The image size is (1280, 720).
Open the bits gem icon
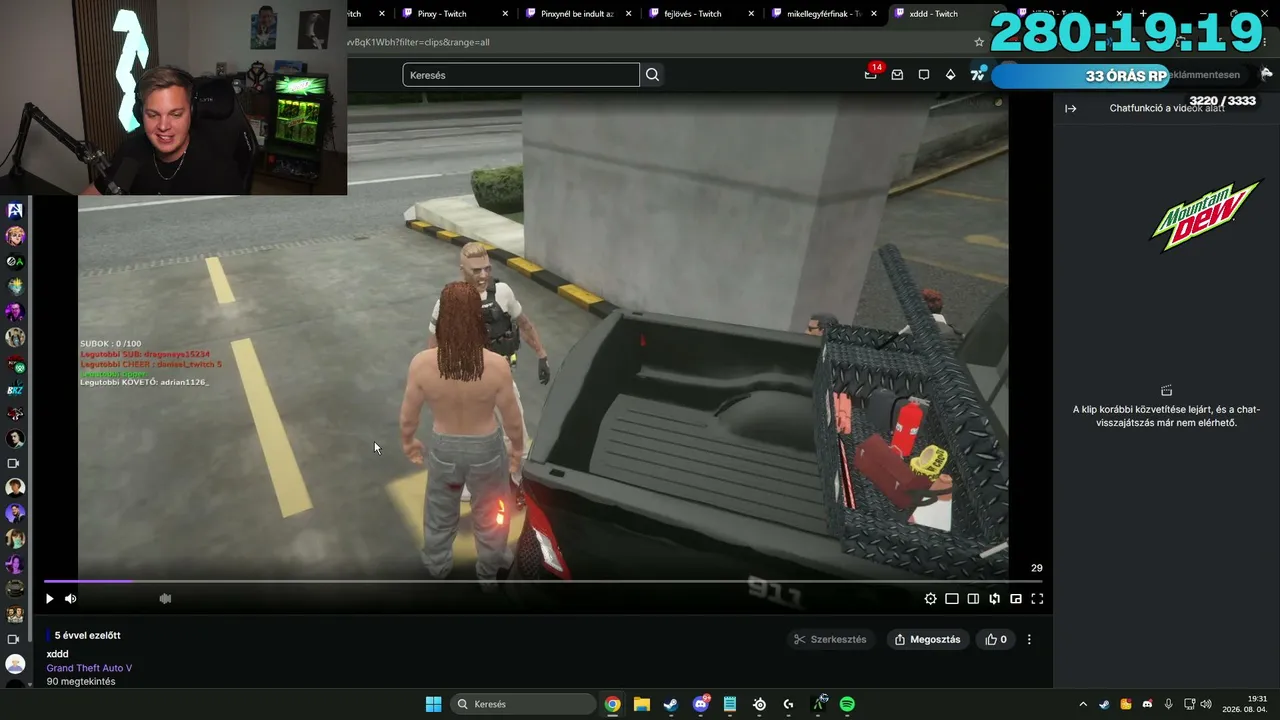pos(950,75)
